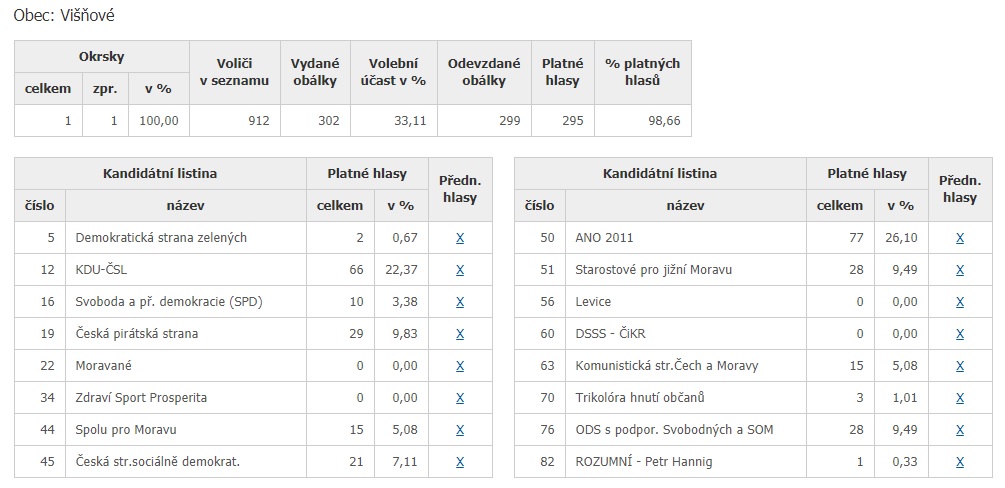Click X link for DSSS - ČiKR
1005x488 pixels.
click(x=959, y=334)
